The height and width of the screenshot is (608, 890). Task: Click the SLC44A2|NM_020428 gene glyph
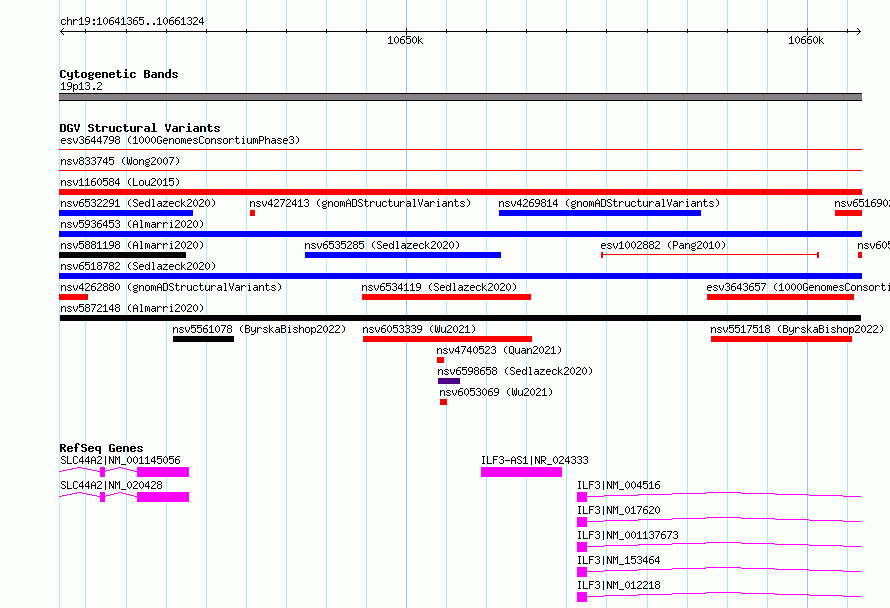[x=124, y=497]
